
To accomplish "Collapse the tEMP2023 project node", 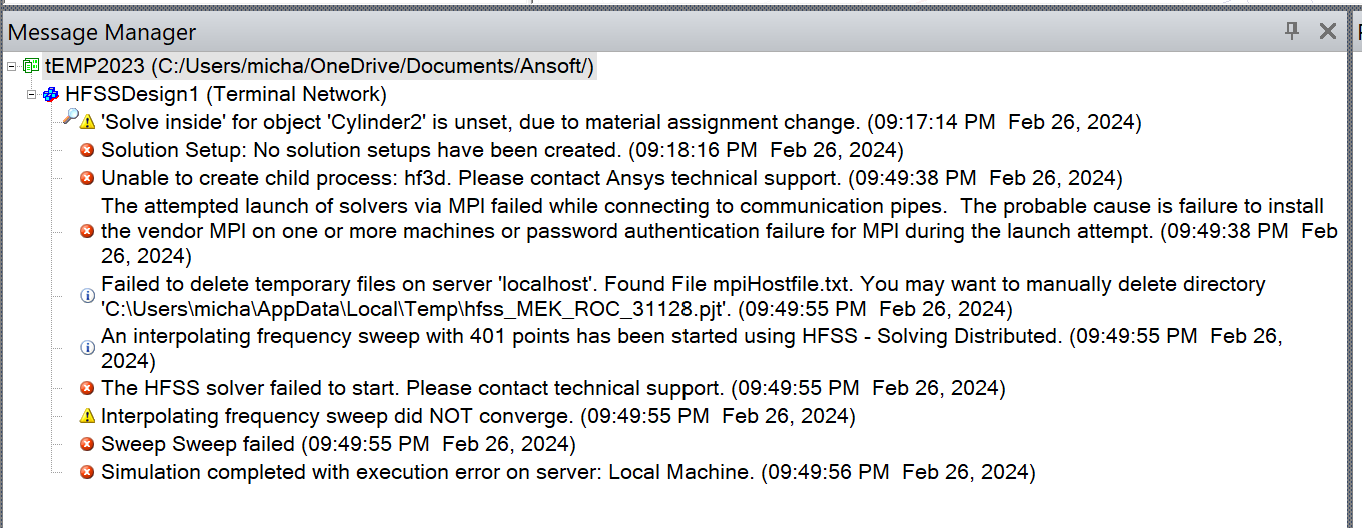I will 11,67.
